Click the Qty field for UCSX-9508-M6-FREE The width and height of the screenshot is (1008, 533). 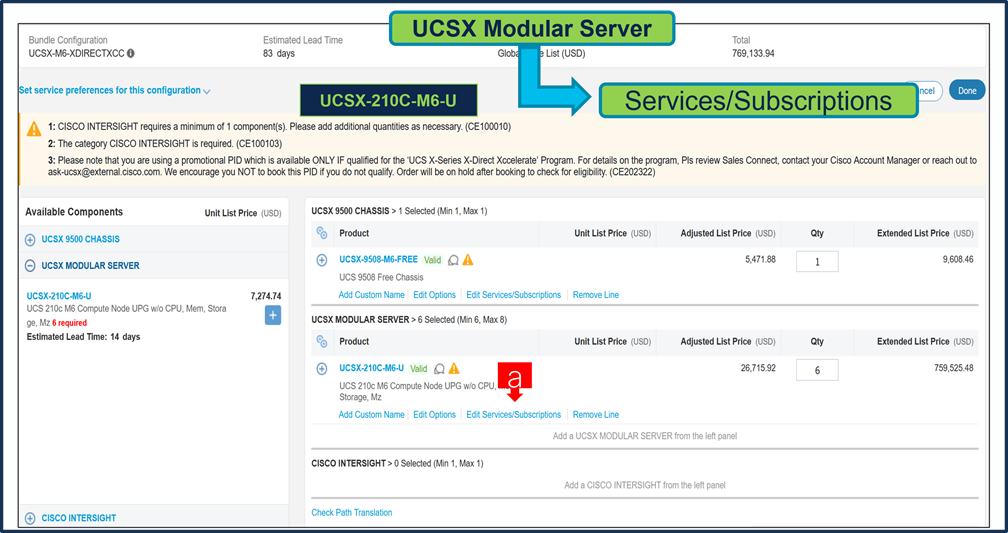pos(817,262)
